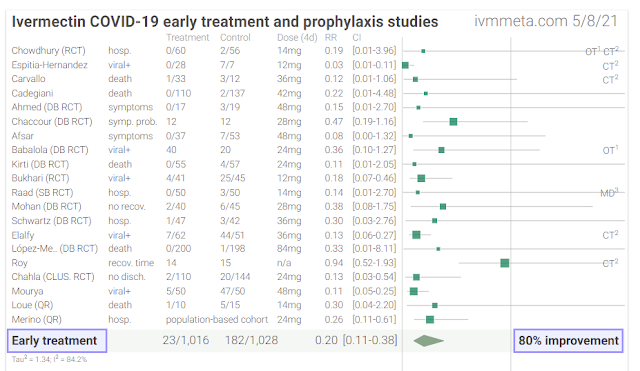
Task: Click the Dose (4d) column header
Action: point(297,38)
